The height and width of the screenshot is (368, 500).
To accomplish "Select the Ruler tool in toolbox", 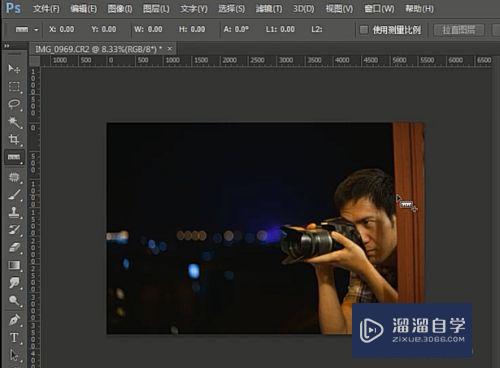I will [14, 157].
